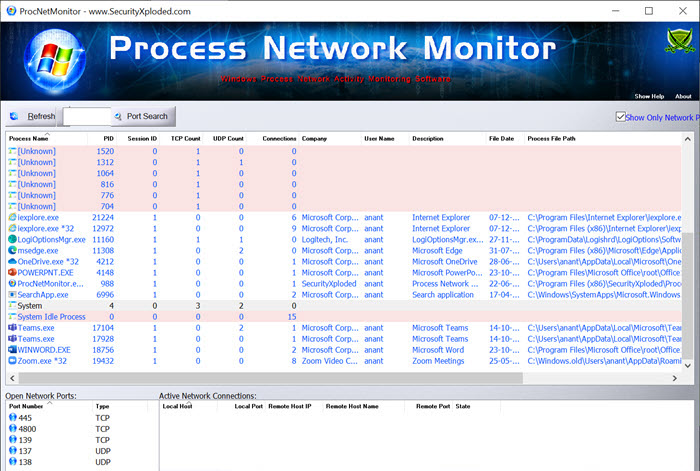
Task: Select the System process icon
Action: point(12,305)
